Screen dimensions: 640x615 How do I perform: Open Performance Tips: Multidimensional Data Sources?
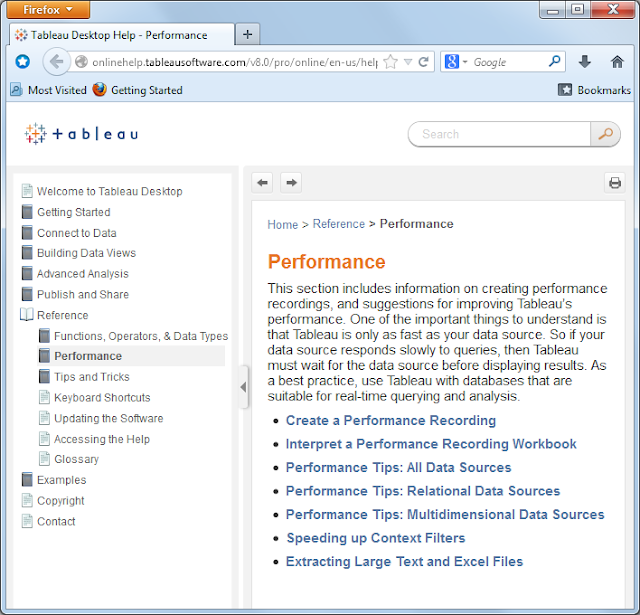click(445, 515)
